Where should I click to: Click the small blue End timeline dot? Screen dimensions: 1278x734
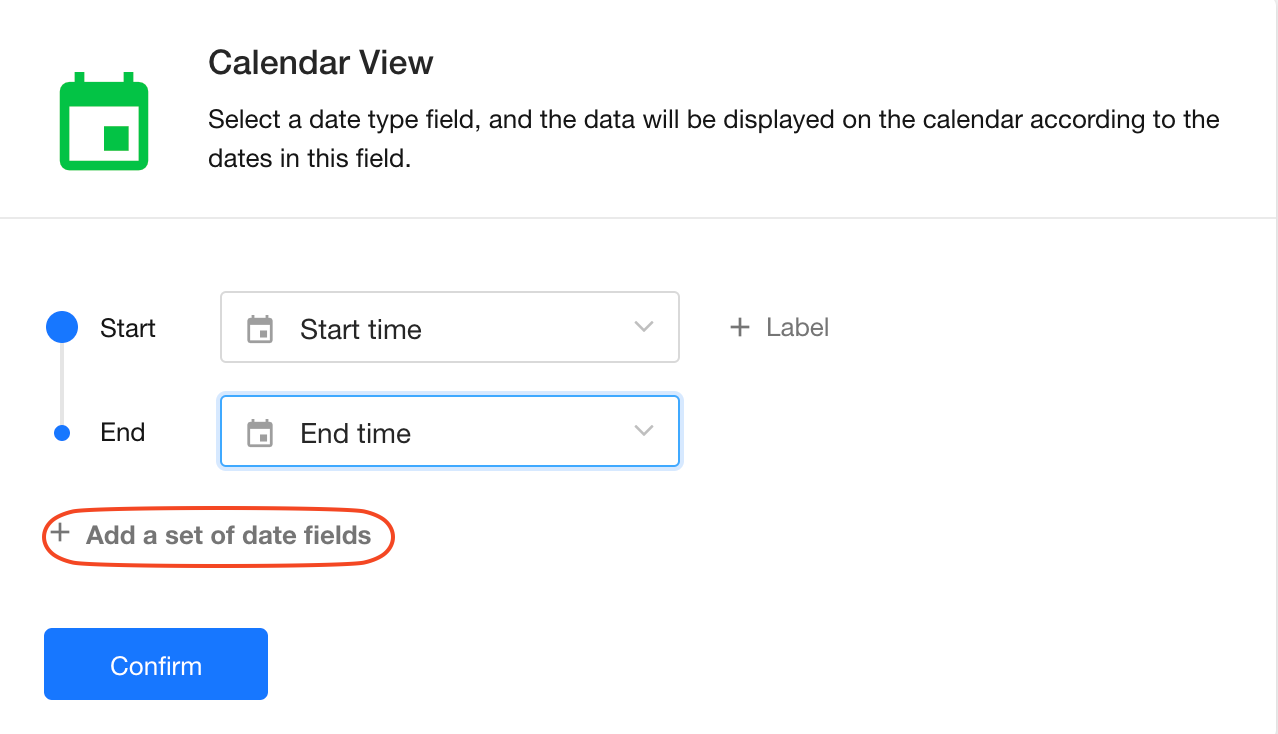pyautogui.click(x=62, y=433)
